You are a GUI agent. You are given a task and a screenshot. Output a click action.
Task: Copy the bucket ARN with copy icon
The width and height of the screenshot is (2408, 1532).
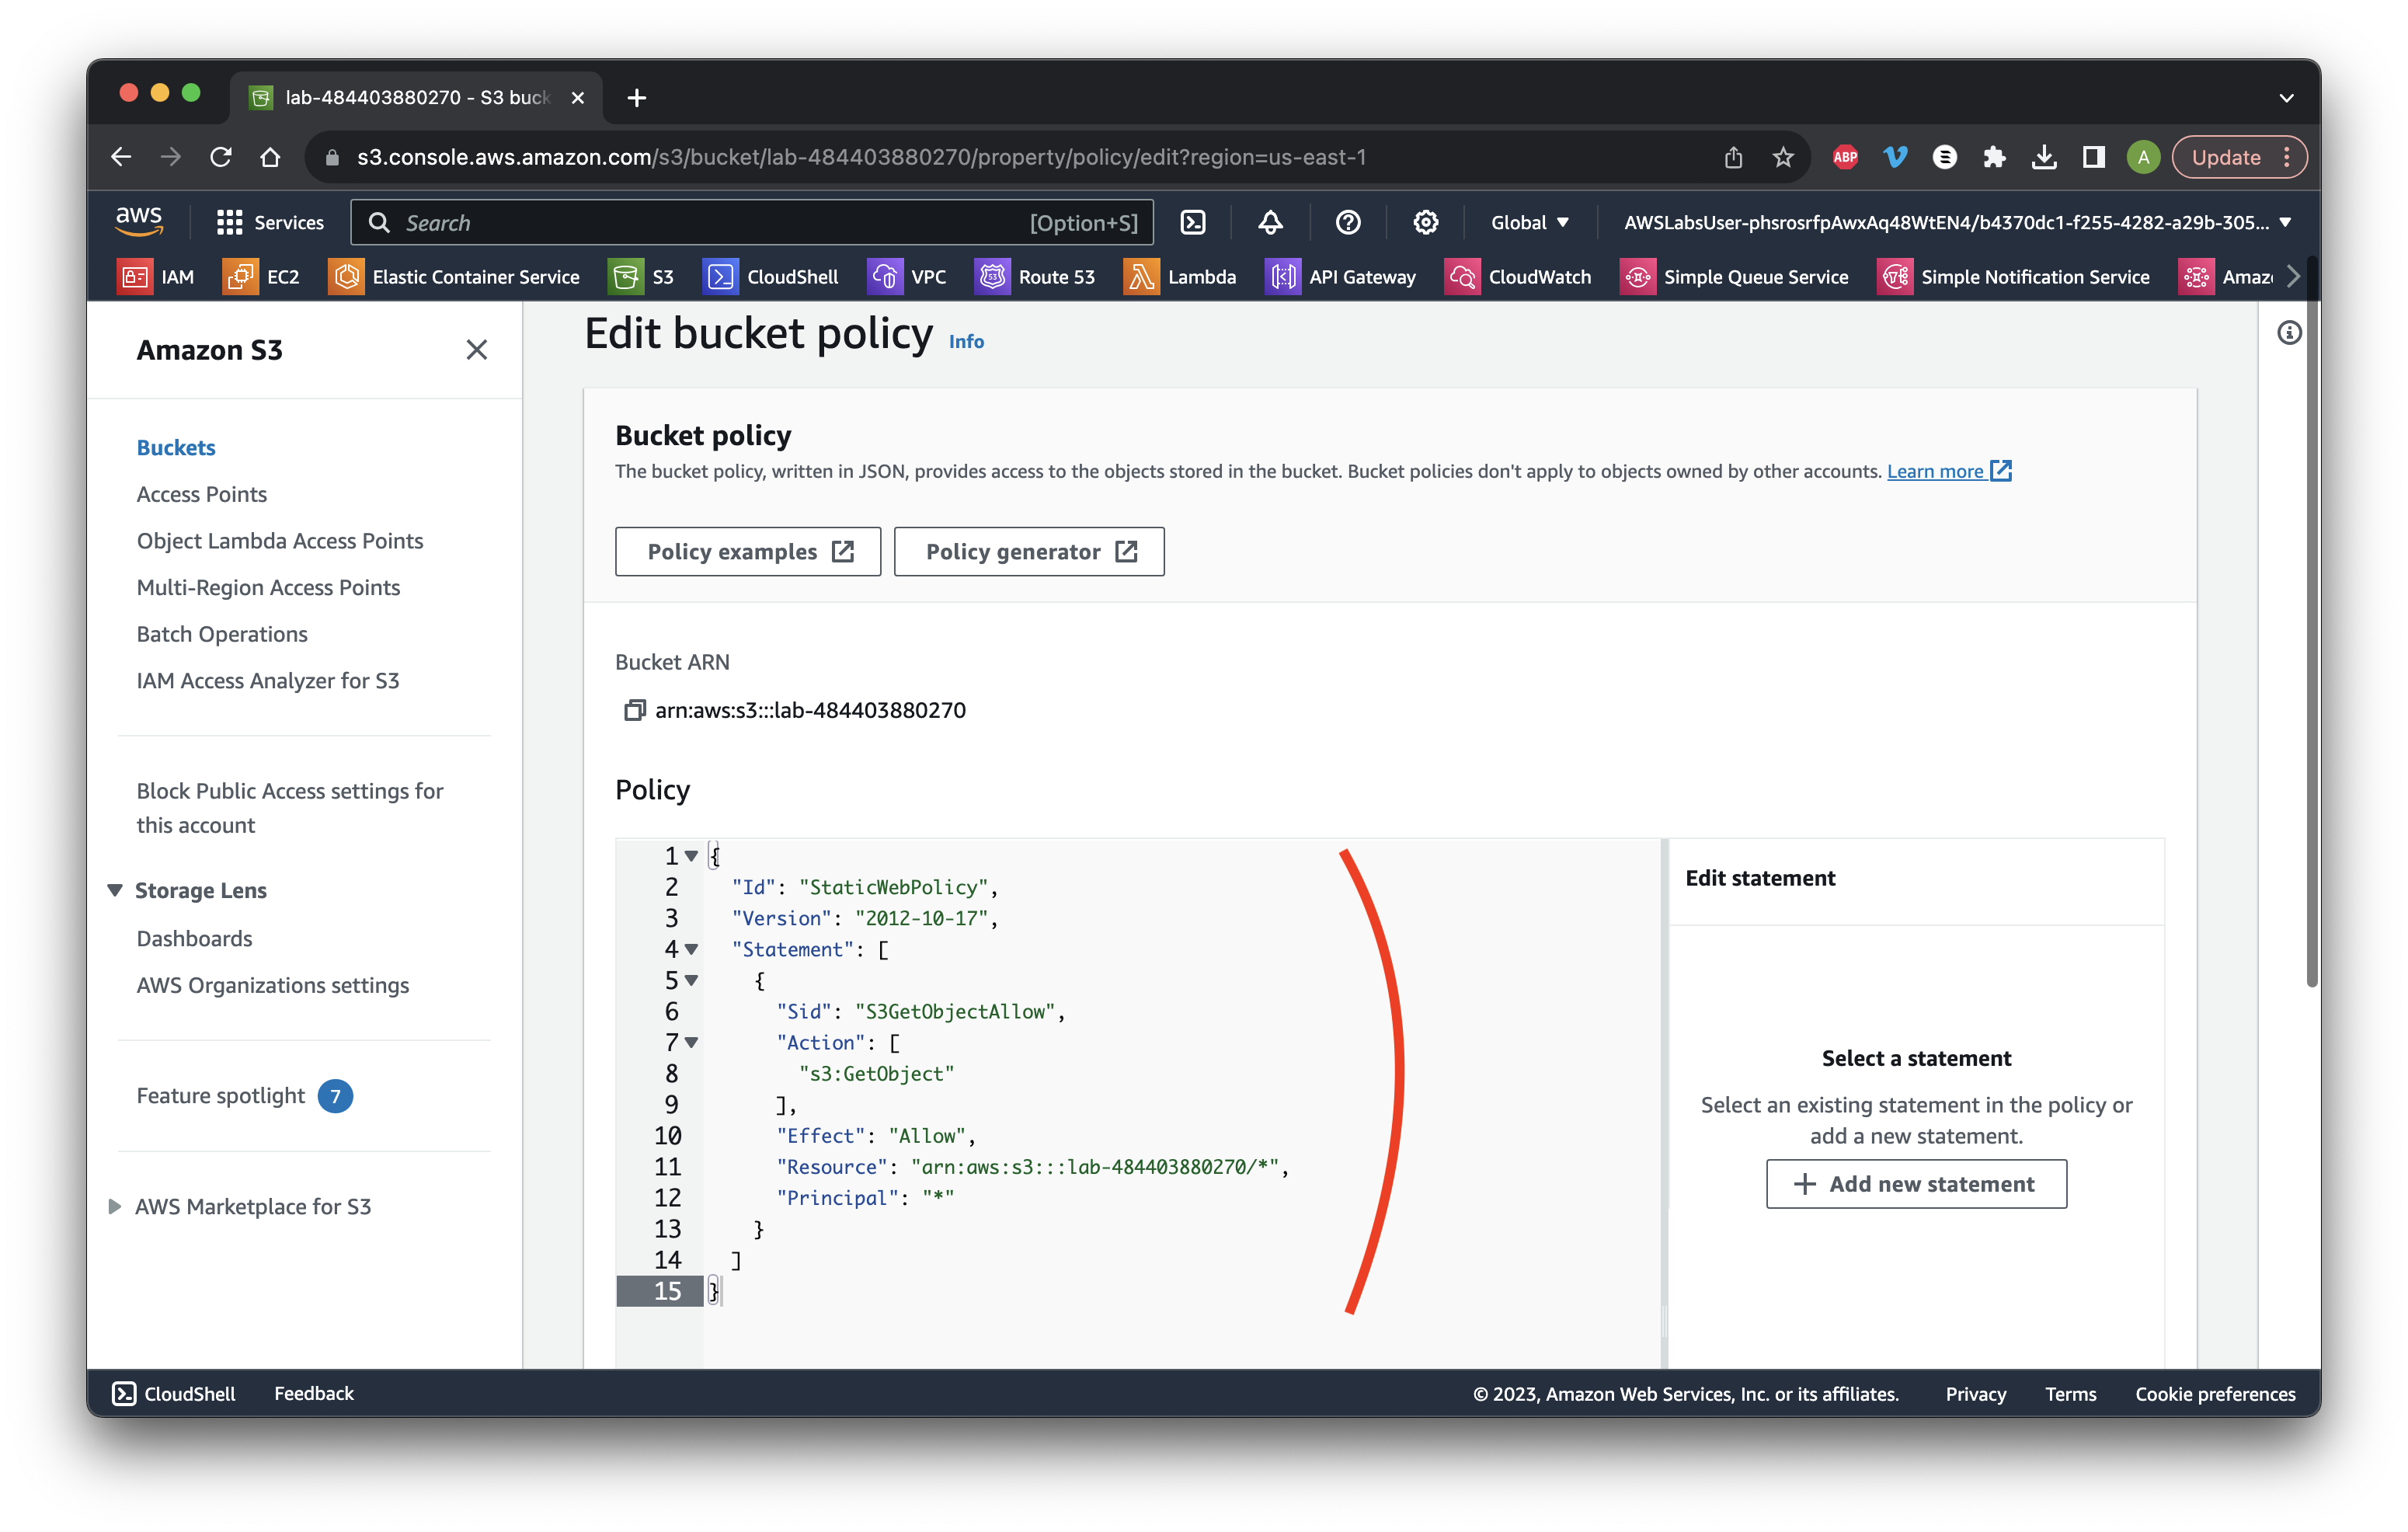[634, 710]
